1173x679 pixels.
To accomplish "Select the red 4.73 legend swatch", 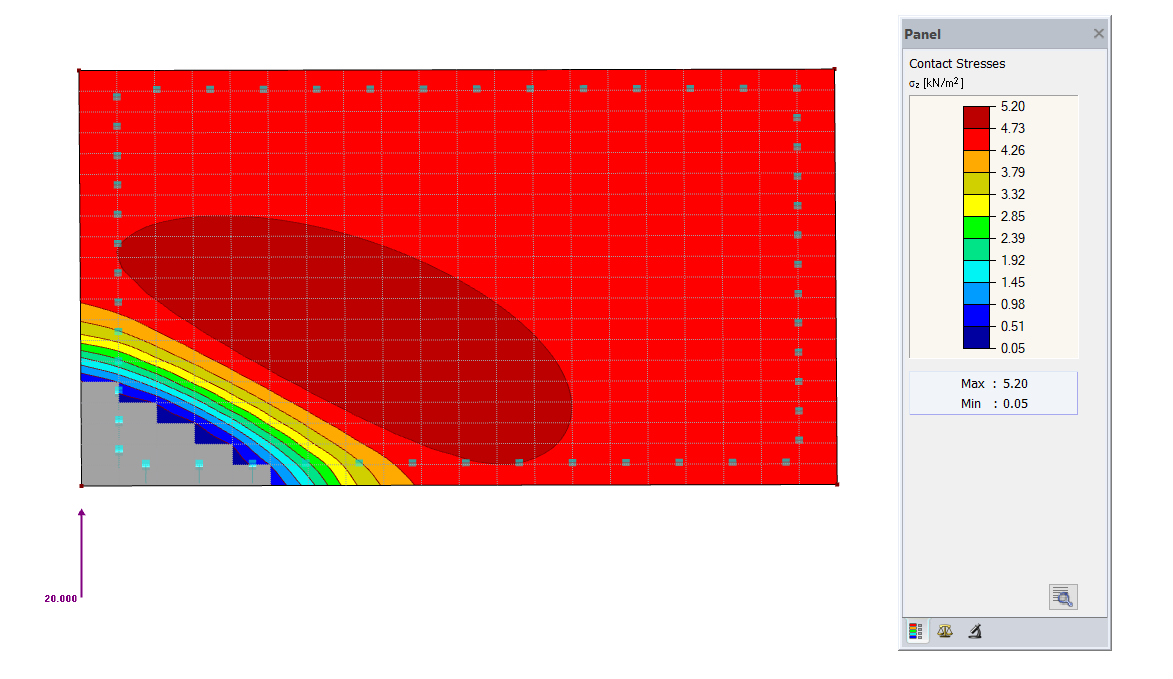I will 976,140.
